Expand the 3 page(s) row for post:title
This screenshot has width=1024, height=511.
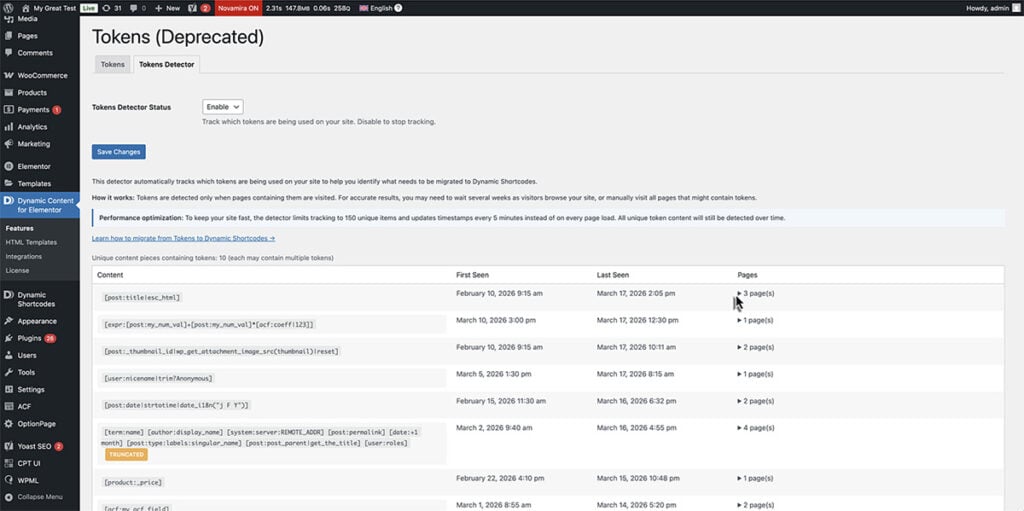pyautogui.click(x=740, y=293)
